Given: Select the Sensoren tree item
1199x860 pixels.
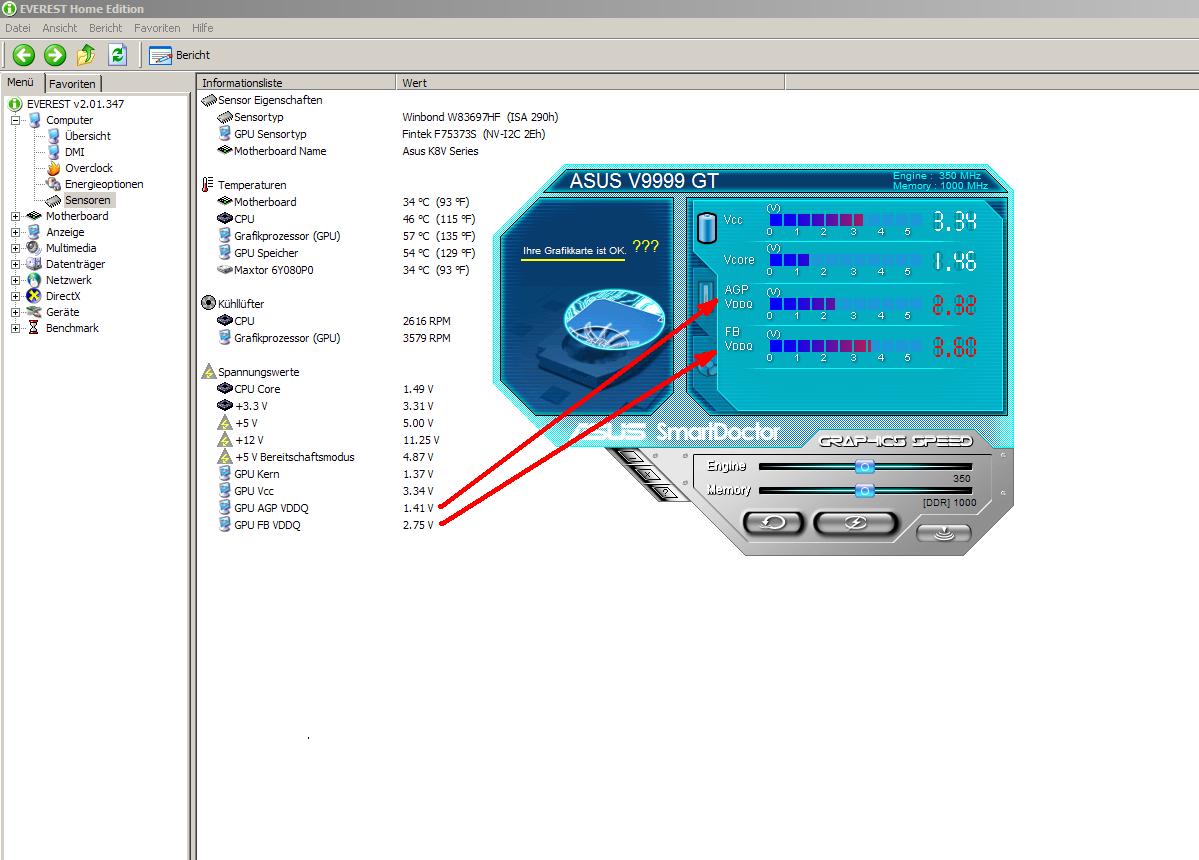Looking at the screenshot, I should (87, 200).
